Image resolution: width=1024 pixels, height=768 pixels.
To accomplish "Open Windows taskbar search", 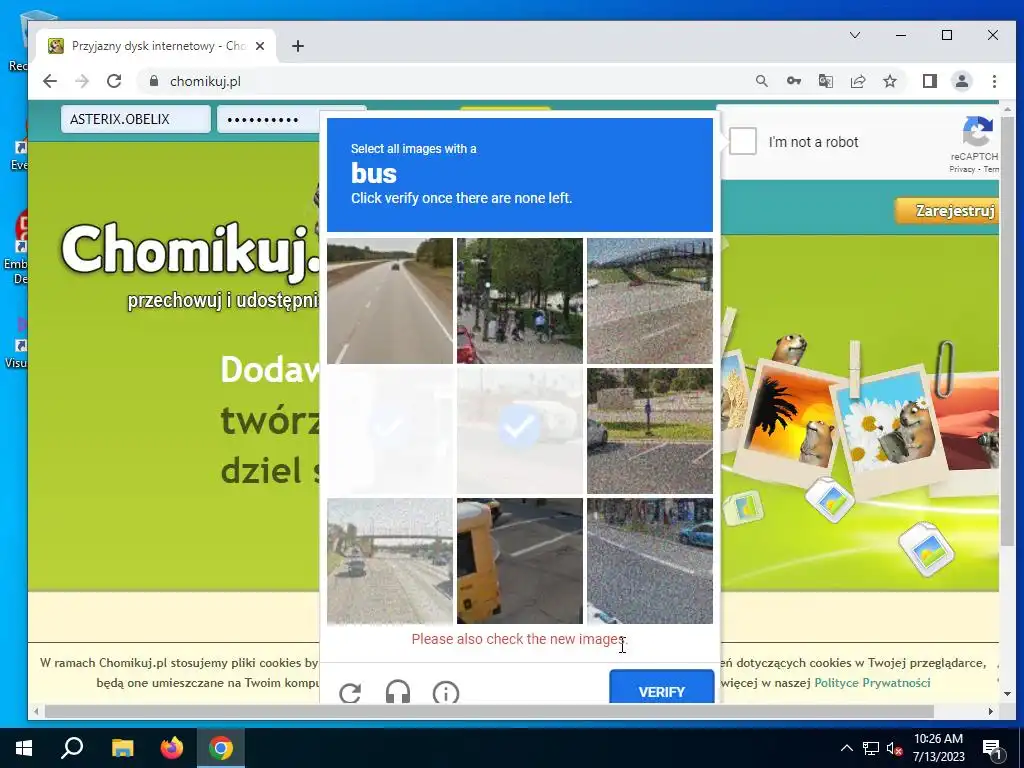I will (72, 748).
